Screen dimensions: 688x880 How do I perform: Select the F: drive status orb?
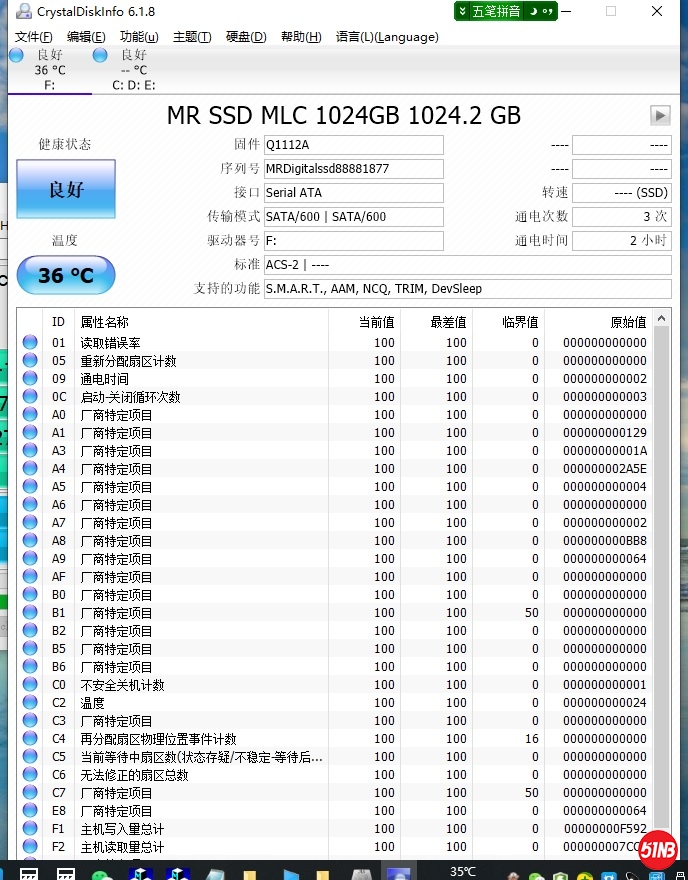[x=16, y=55]
